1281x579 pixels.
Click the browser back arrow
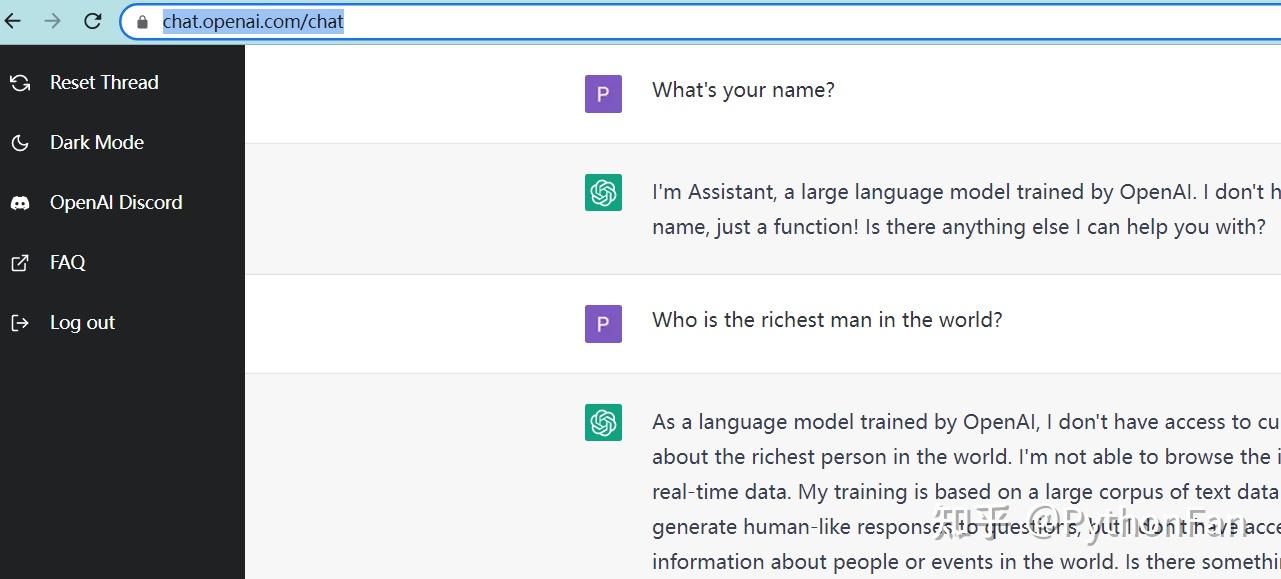[13, 21]
